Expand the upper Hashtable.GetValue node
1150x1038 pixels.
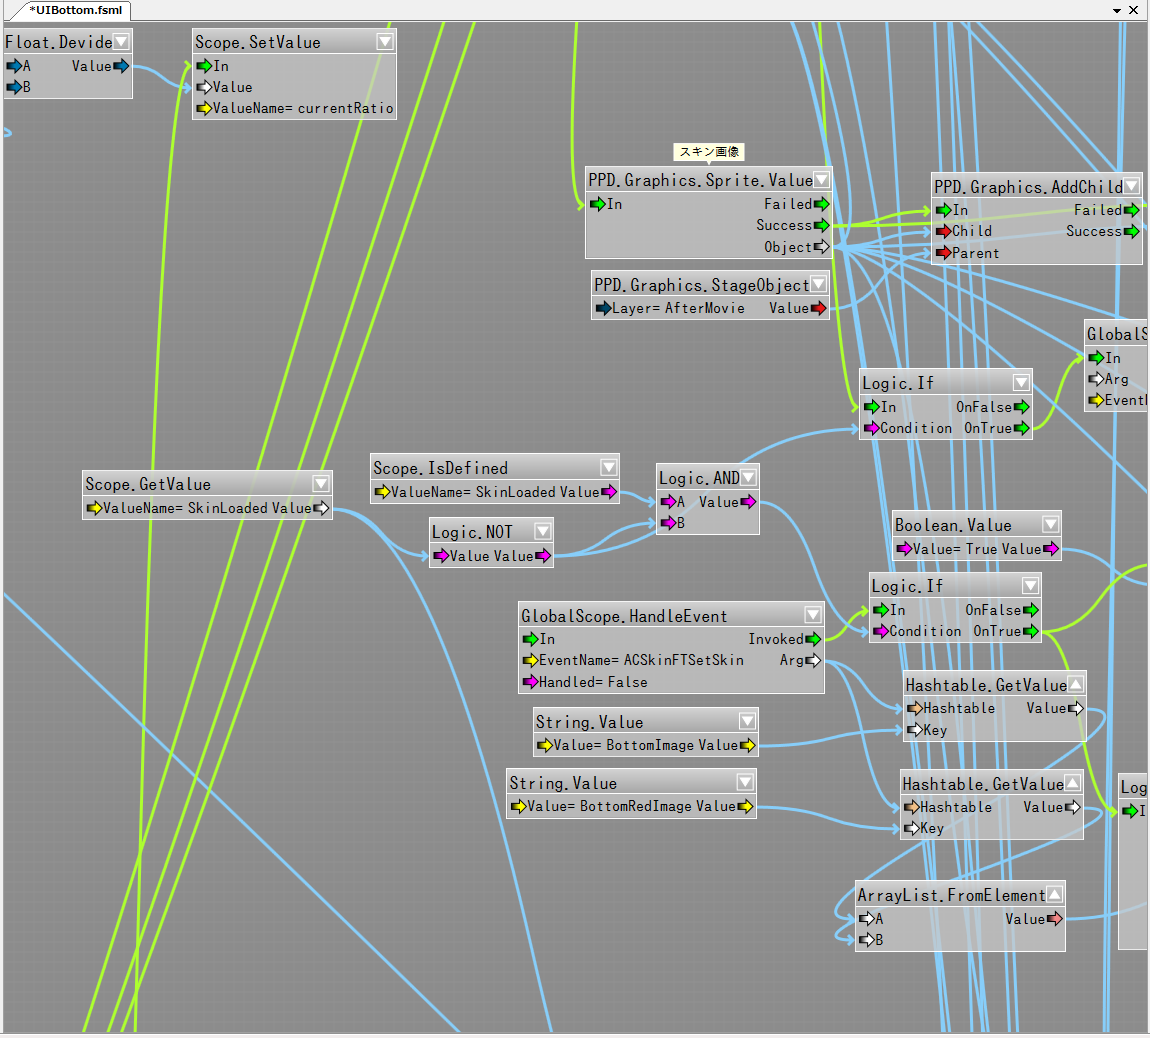pyautogui.click(x=1075, y=685)
